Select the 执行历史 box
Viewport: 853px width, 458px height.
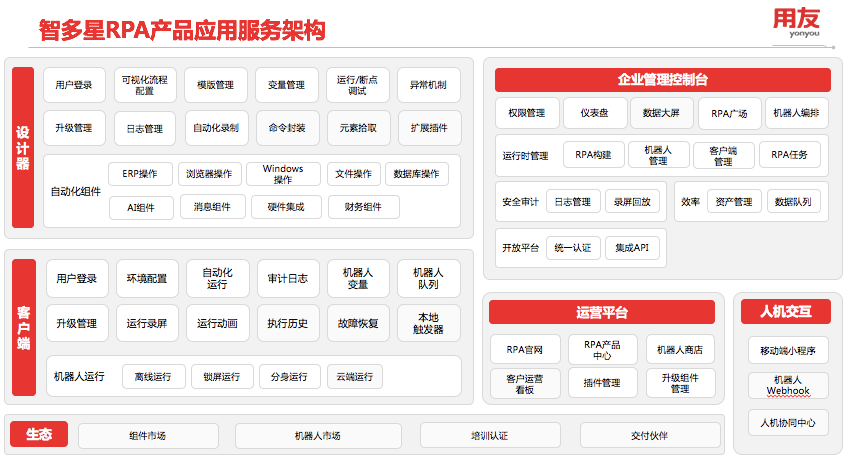tap(288, 324)
